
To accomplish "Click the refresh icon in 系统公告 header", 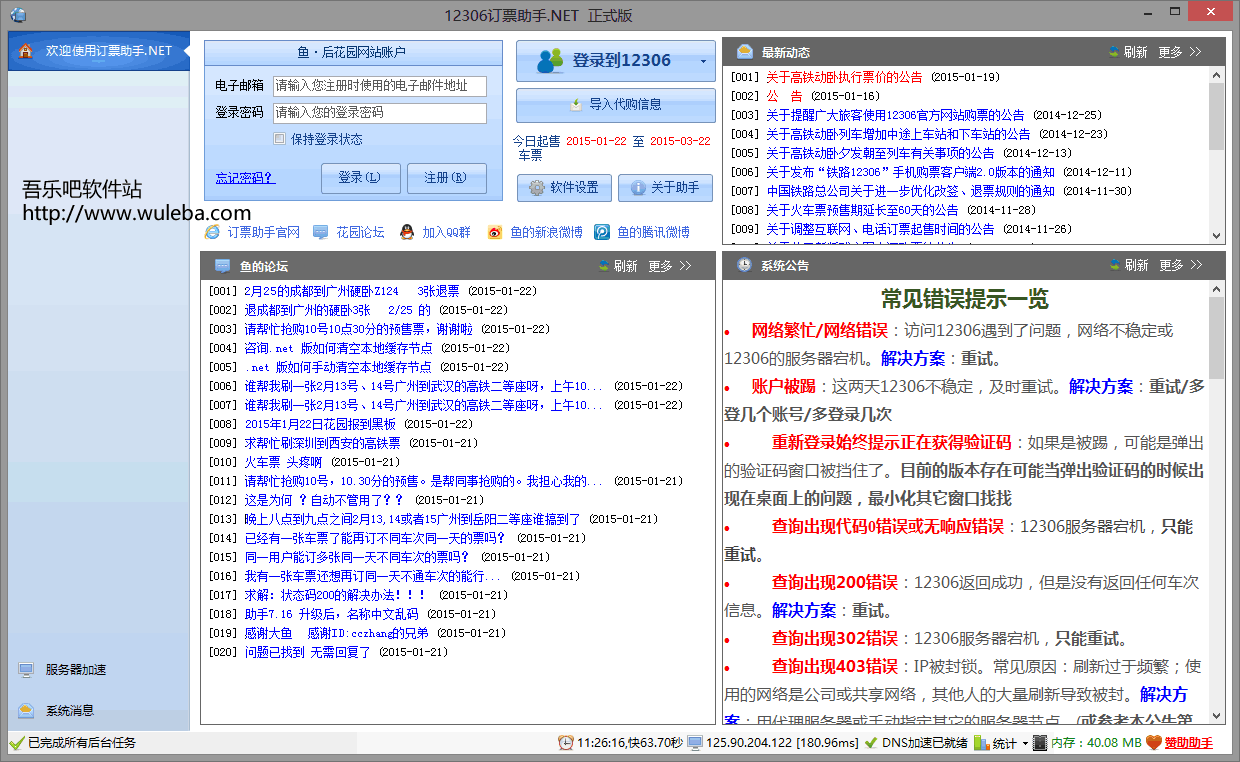I will [x=1114, y=265].
